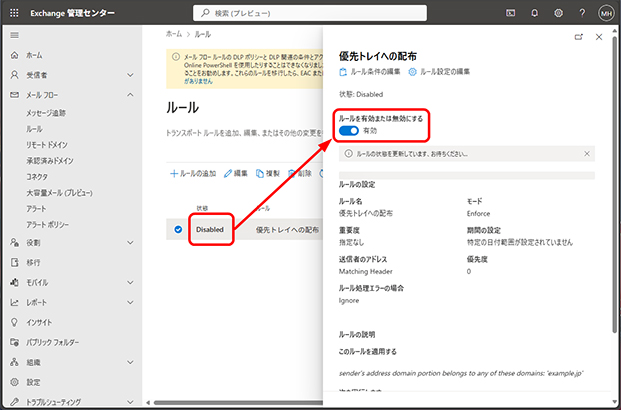Open 大容量メール (プレビュー) in sidebar
Image resolution: width=621 pixels, height=410 pixels.
[59, 193]
